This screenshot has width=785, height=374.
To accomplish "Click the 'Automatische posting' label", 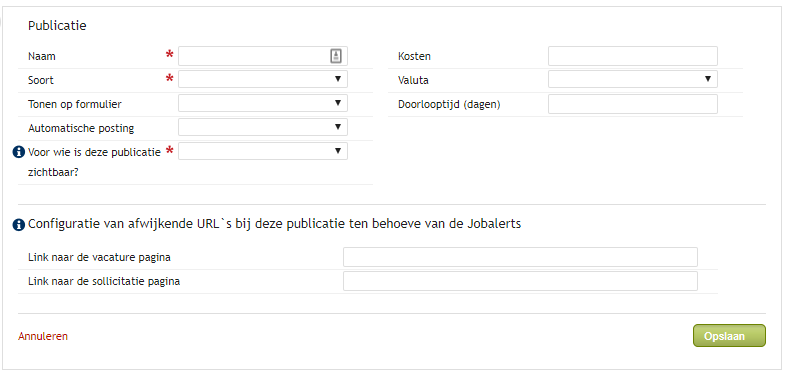I will pyautogui.click(x=81, y=129).
